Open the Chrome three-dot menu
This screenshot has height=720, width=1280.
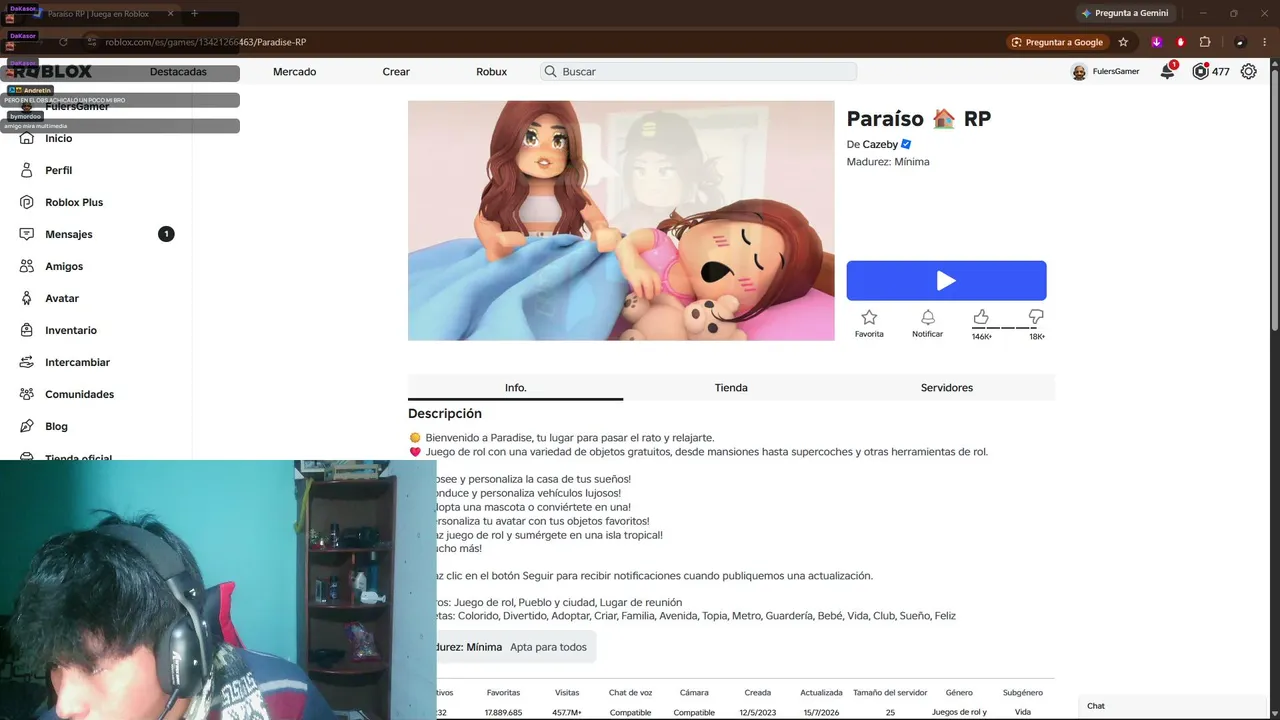click(x=1265, y=42)
